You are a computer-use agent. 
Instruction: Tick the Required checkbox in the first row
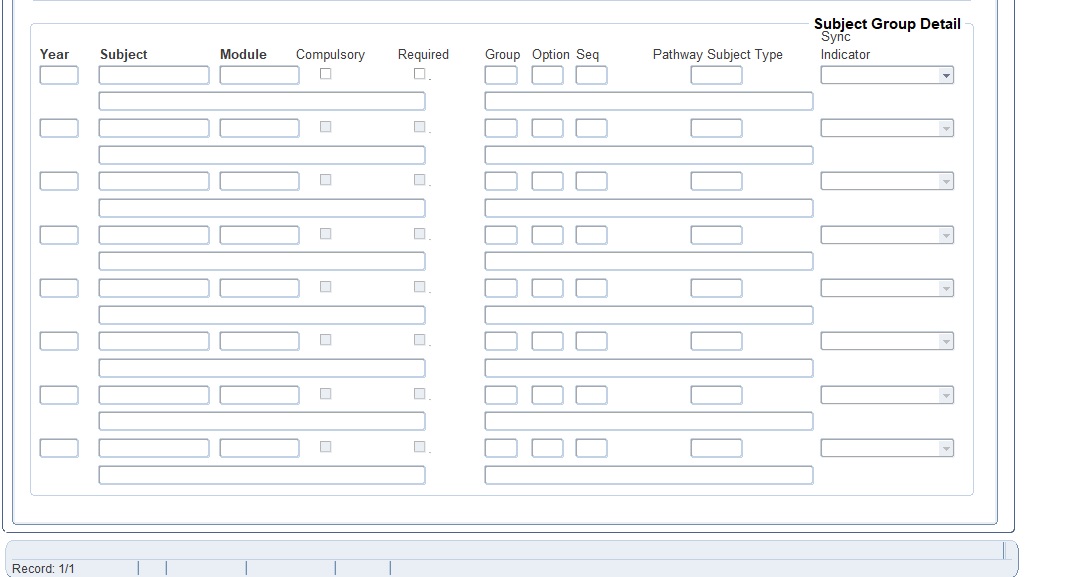(419, 74)
